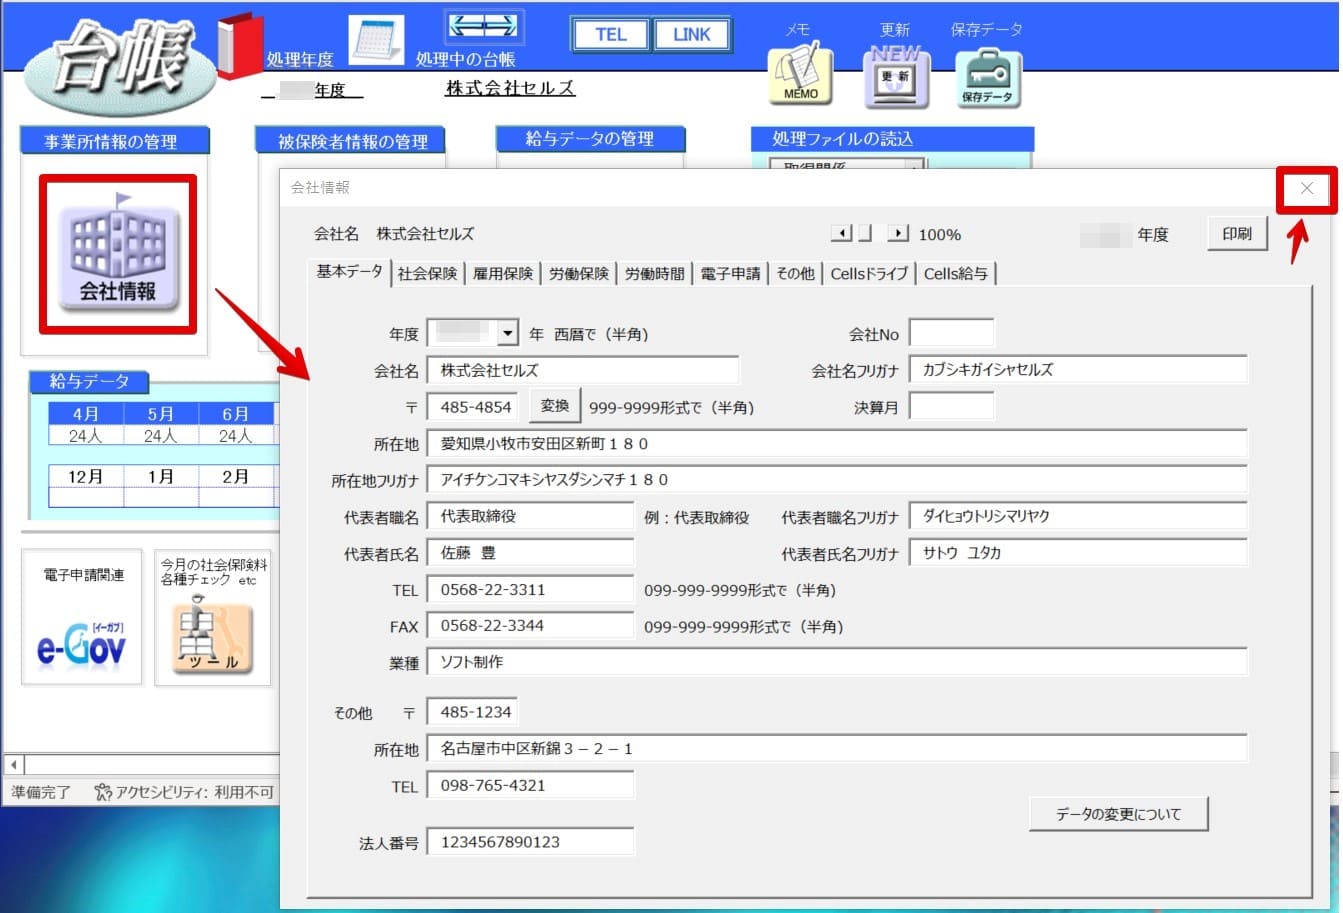
Task: Click the 代表者氏名フリガナ サトウ ユタカ field
Action: 1078,552
